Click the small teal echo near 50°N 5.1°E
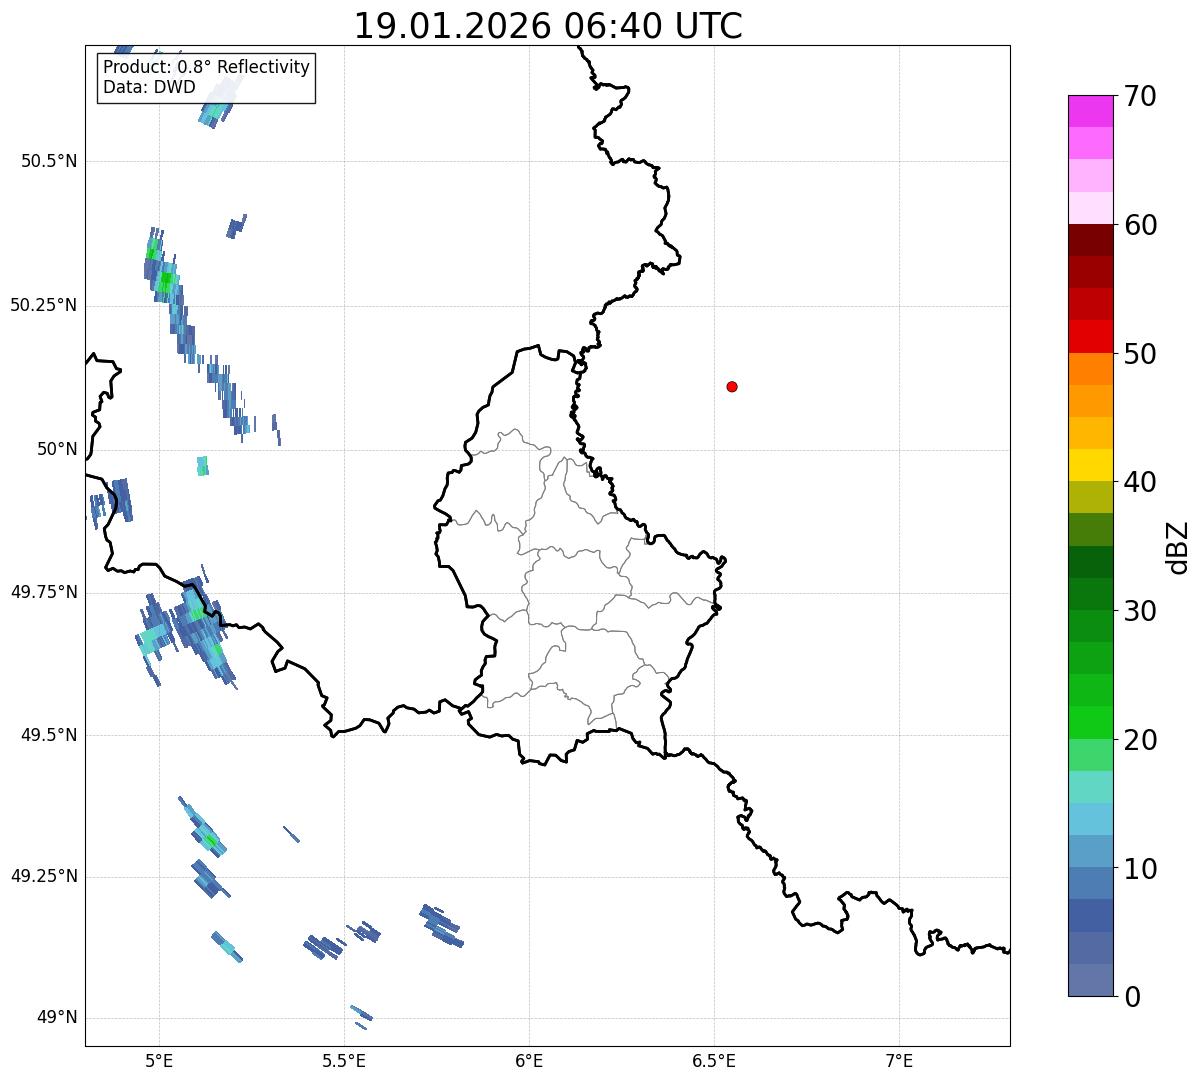This screenshot has width=1202, height=1081. pos(202,465)
